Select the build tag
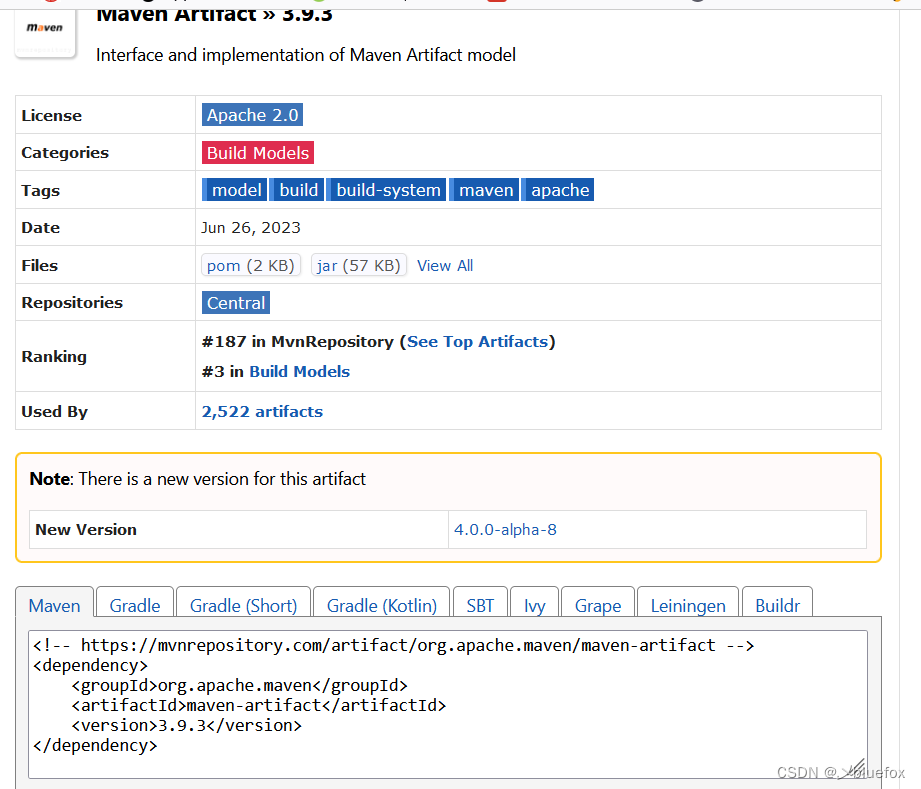The height and width of the screenshot is (789, 921). click(297, 190)
